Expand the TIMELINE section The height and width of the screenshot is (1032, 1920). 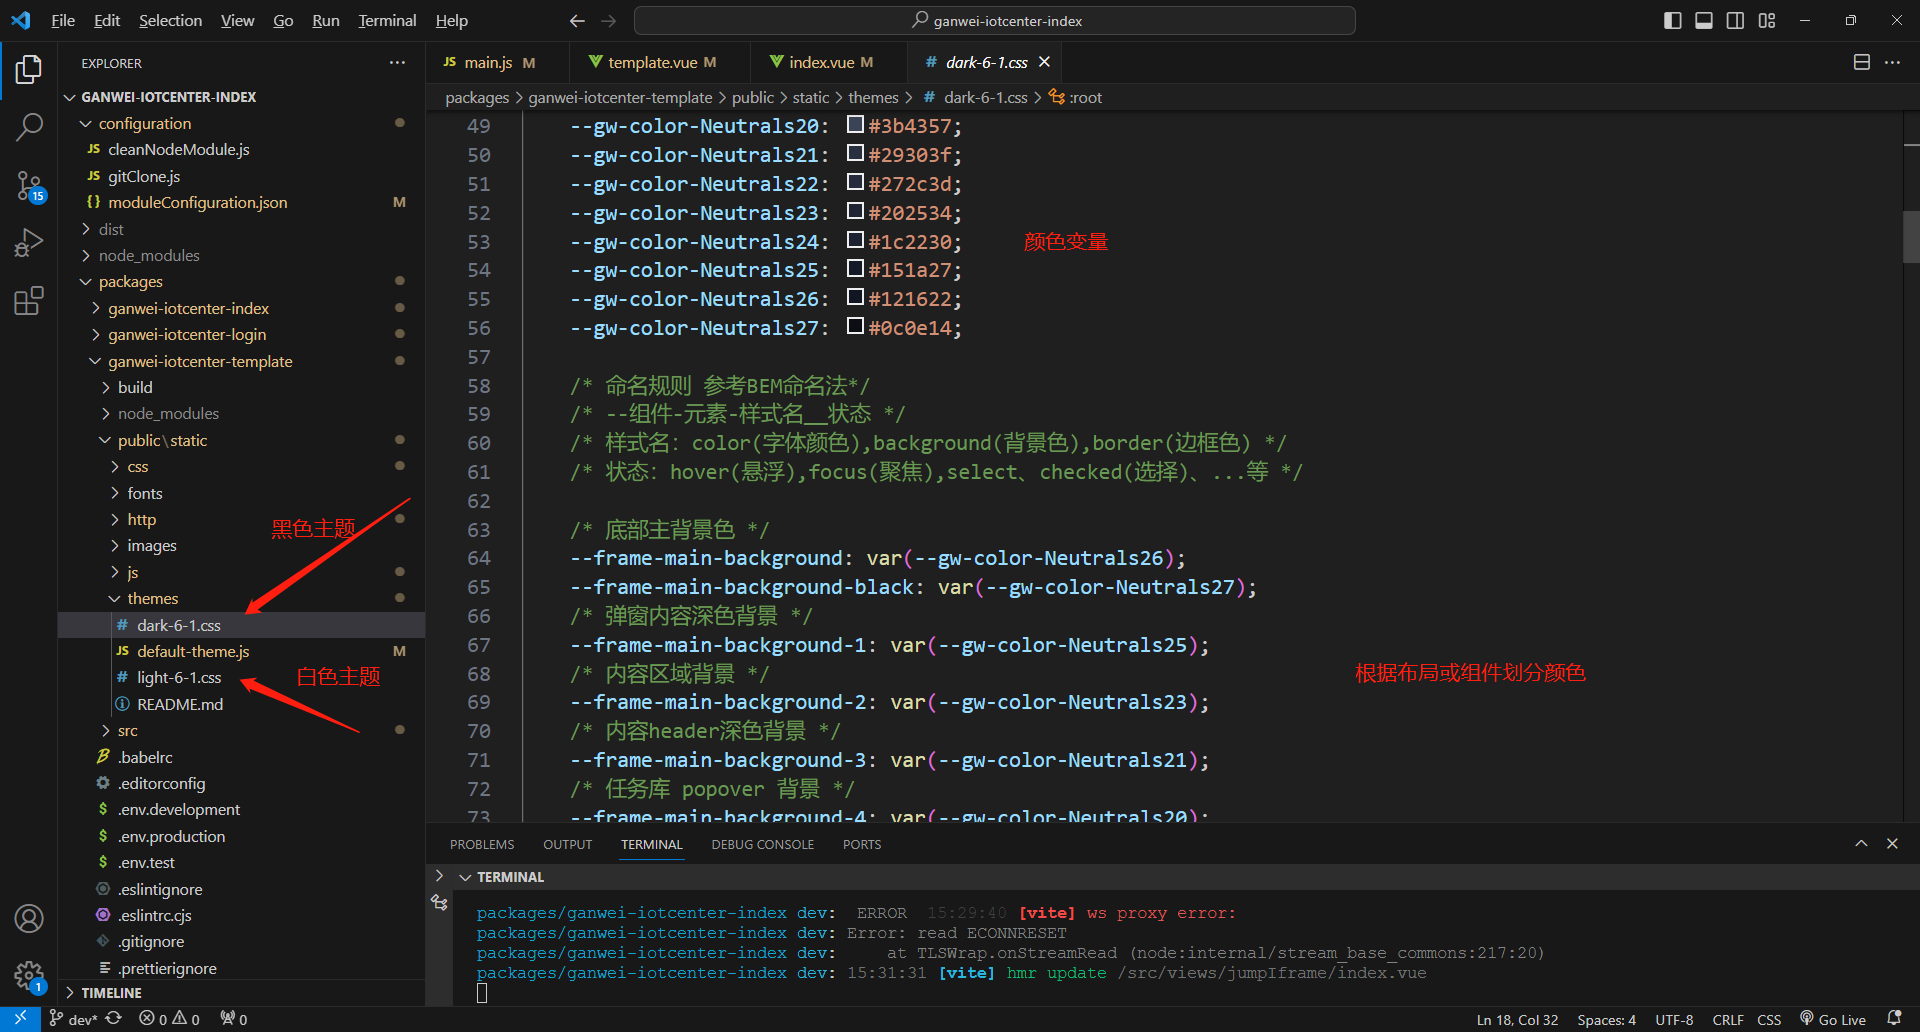110,993
